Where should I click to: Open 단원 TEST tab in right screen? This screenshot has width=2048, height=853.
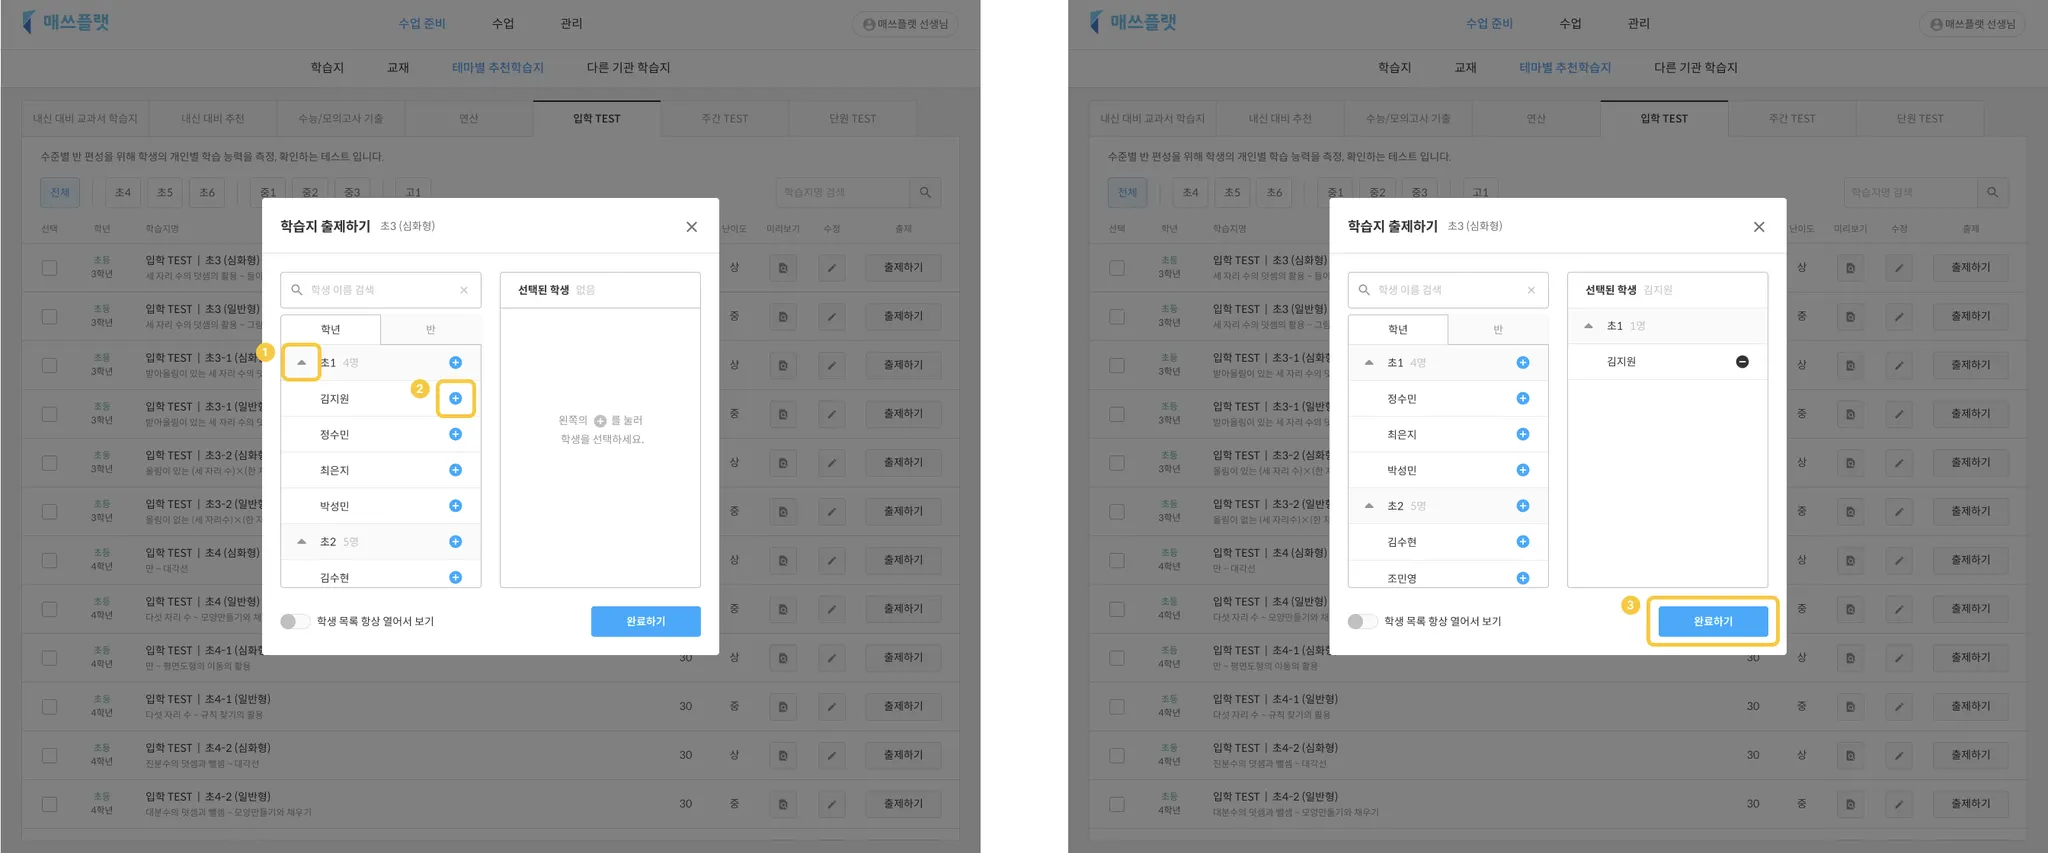point(1919,118)
